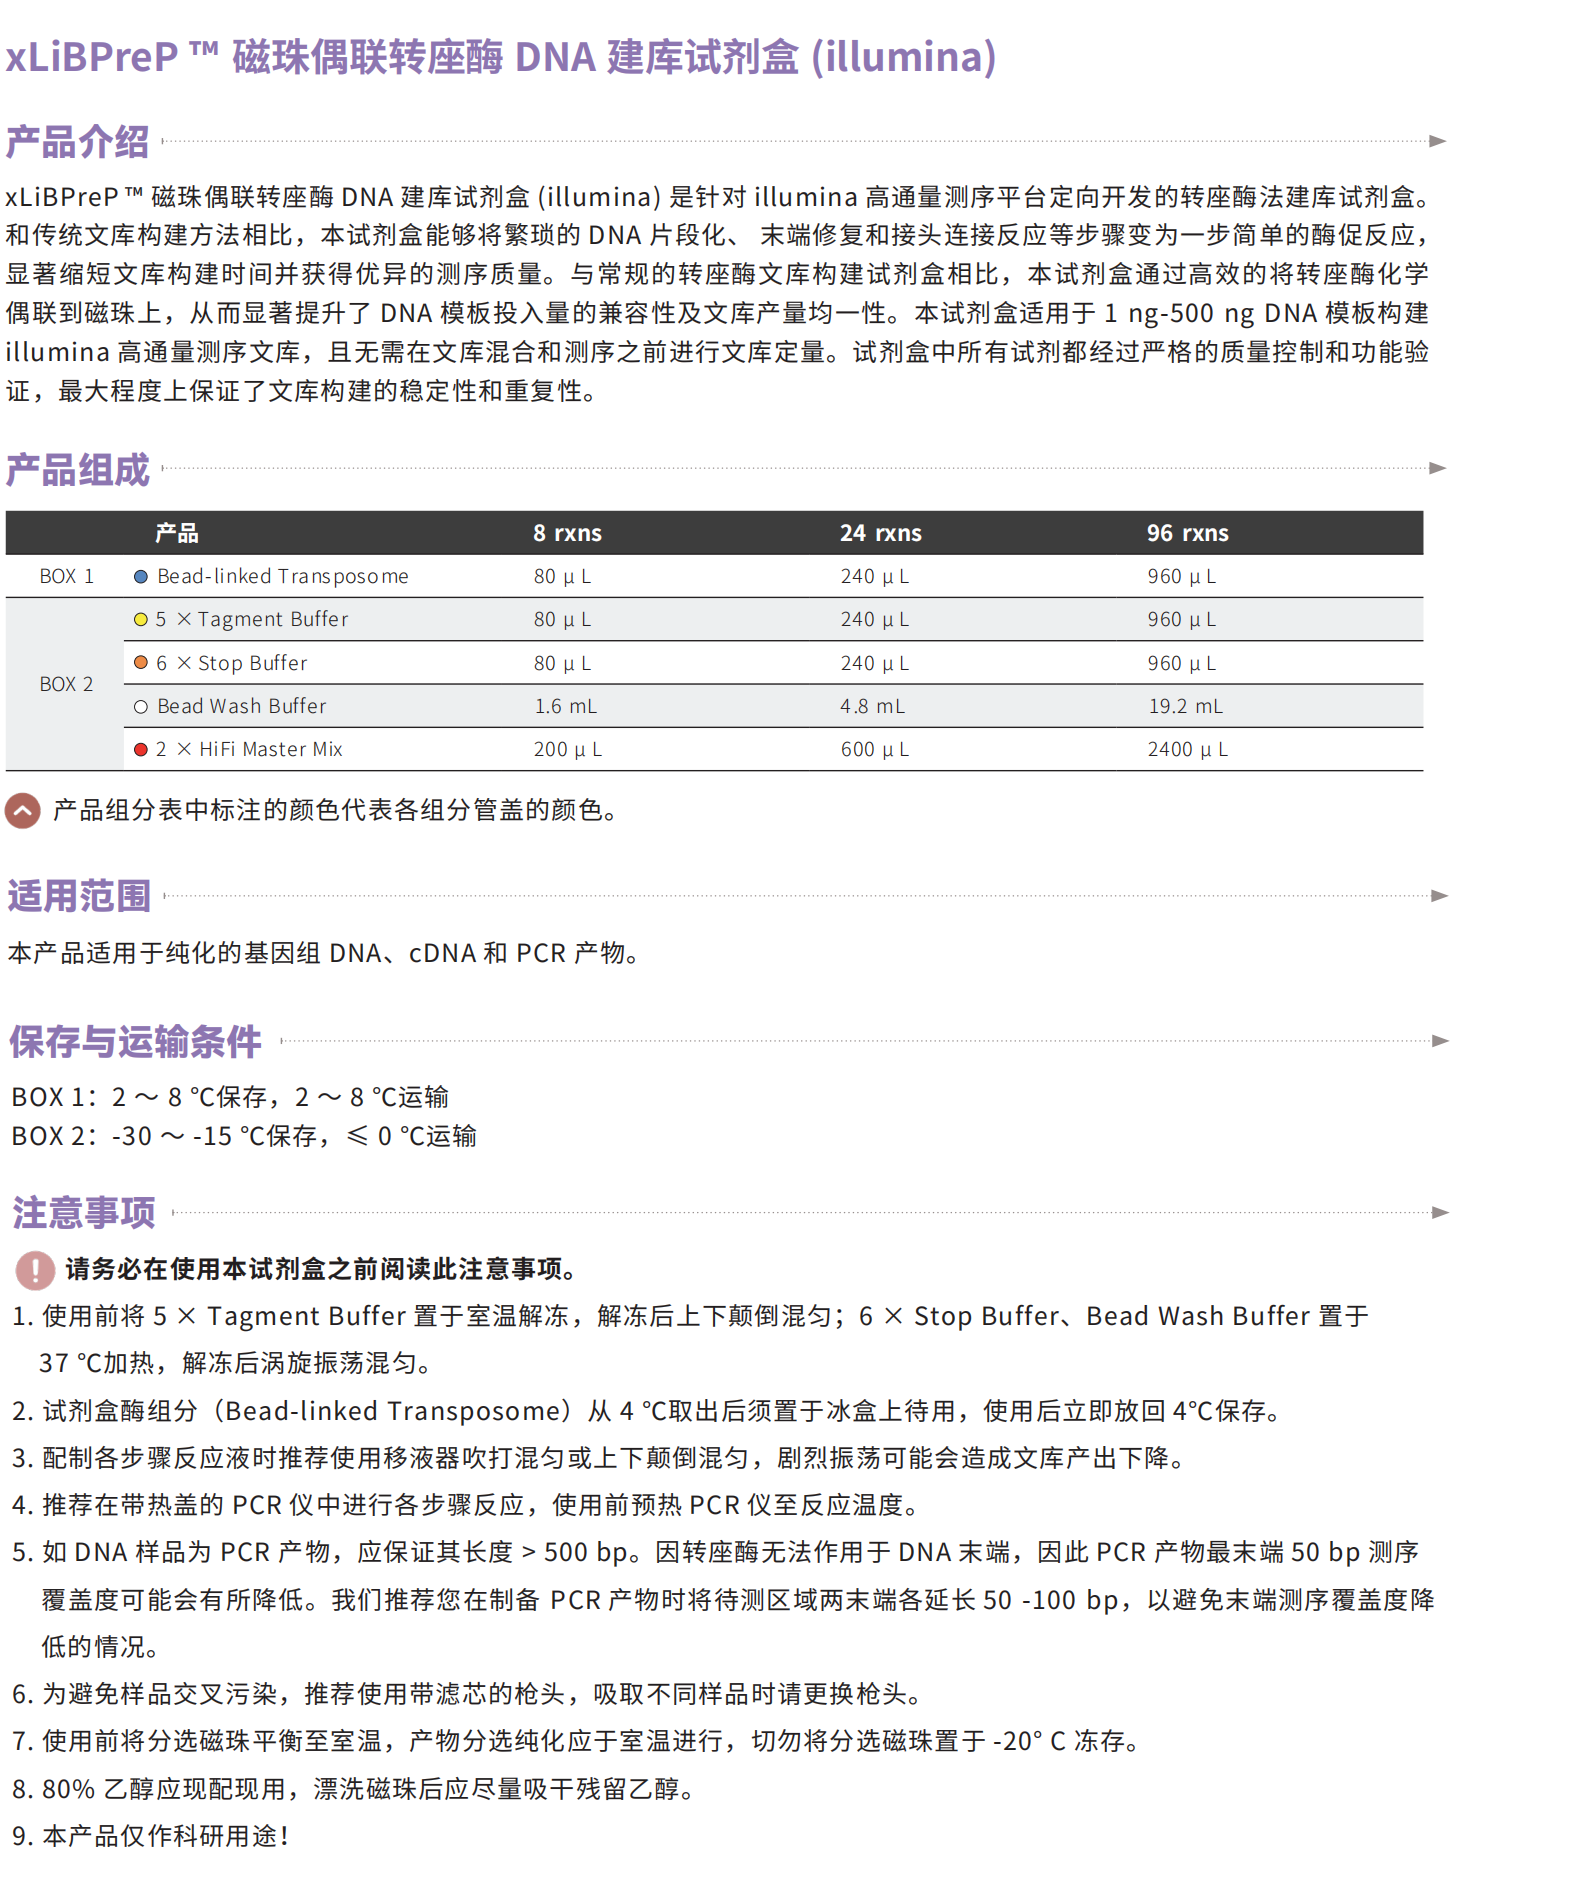Click the arrow at end of 产品介绍 heading line
This screenshot has height=1891, width=1579.
click(1438, 141)
